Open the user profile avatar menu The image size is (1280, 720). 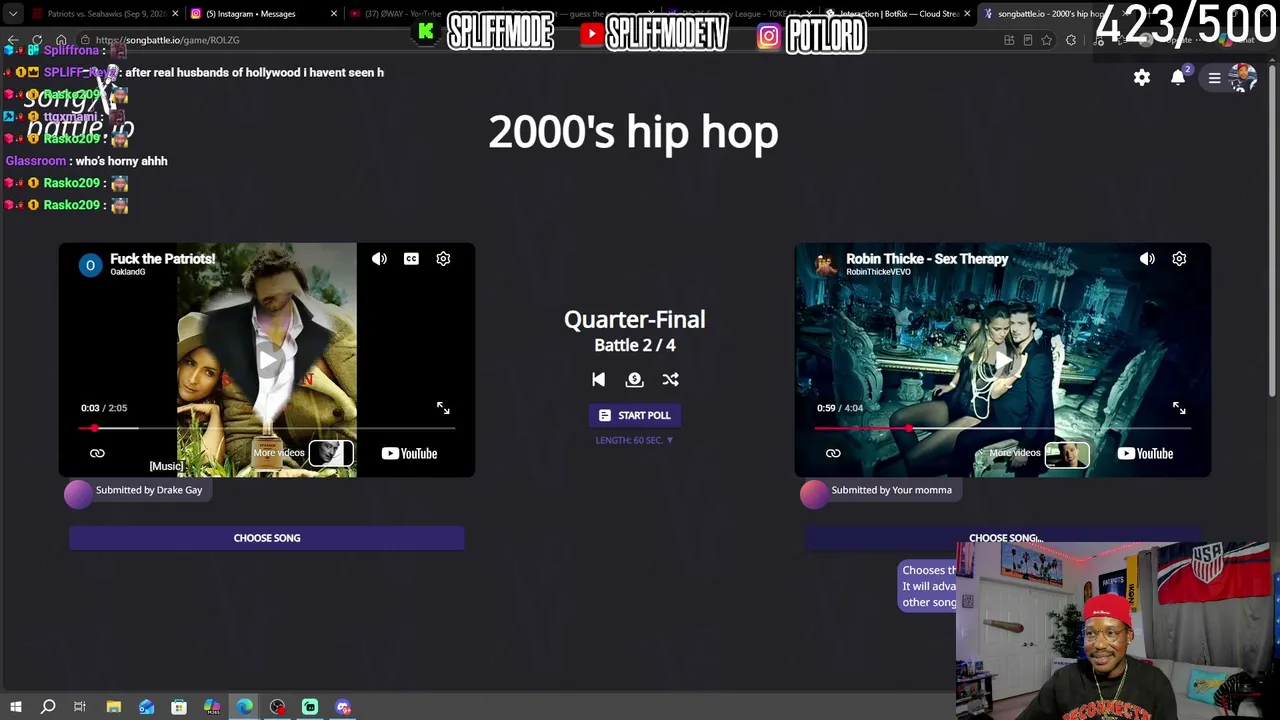[1243, 78]
